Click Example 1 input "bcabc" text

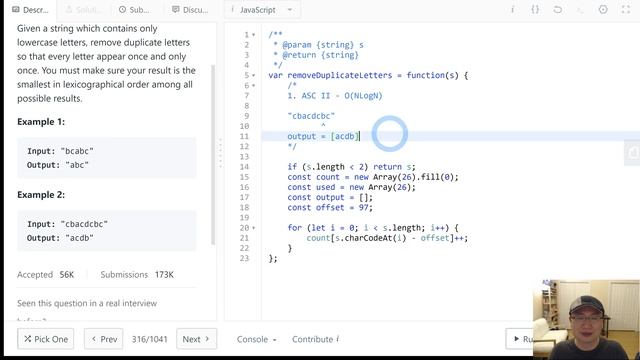tap(60, 151)
